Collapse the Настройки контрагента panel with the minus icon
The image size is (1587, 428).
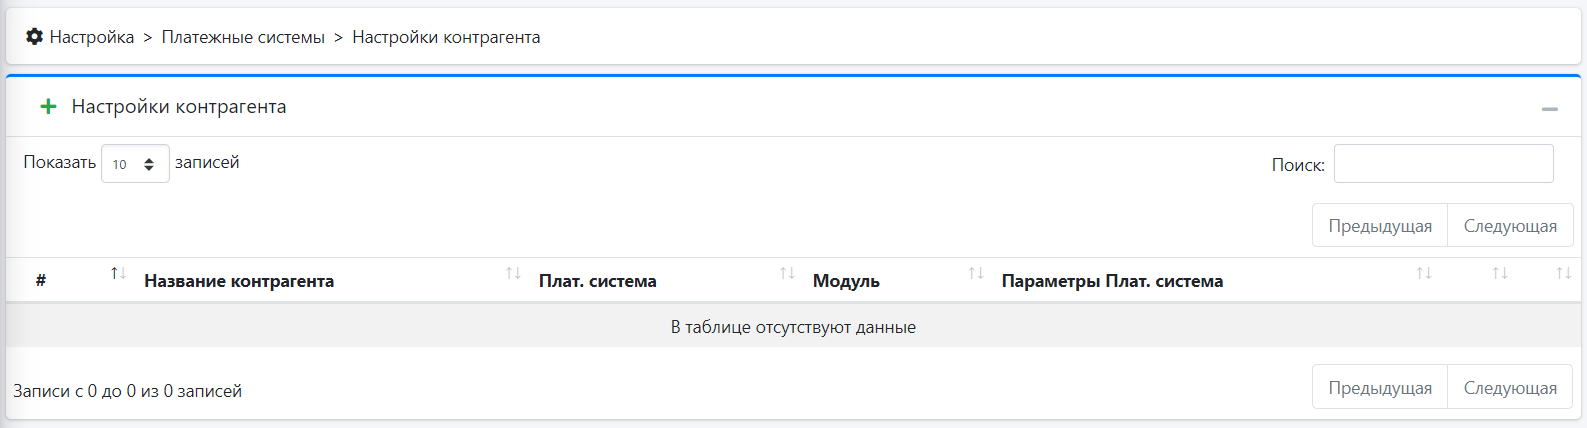[1549, 108]
